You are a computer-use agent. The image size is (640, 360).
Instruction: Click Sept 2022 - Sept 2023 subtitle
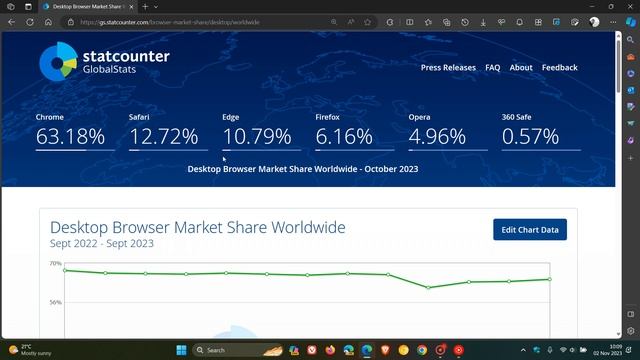pos(102,244)
